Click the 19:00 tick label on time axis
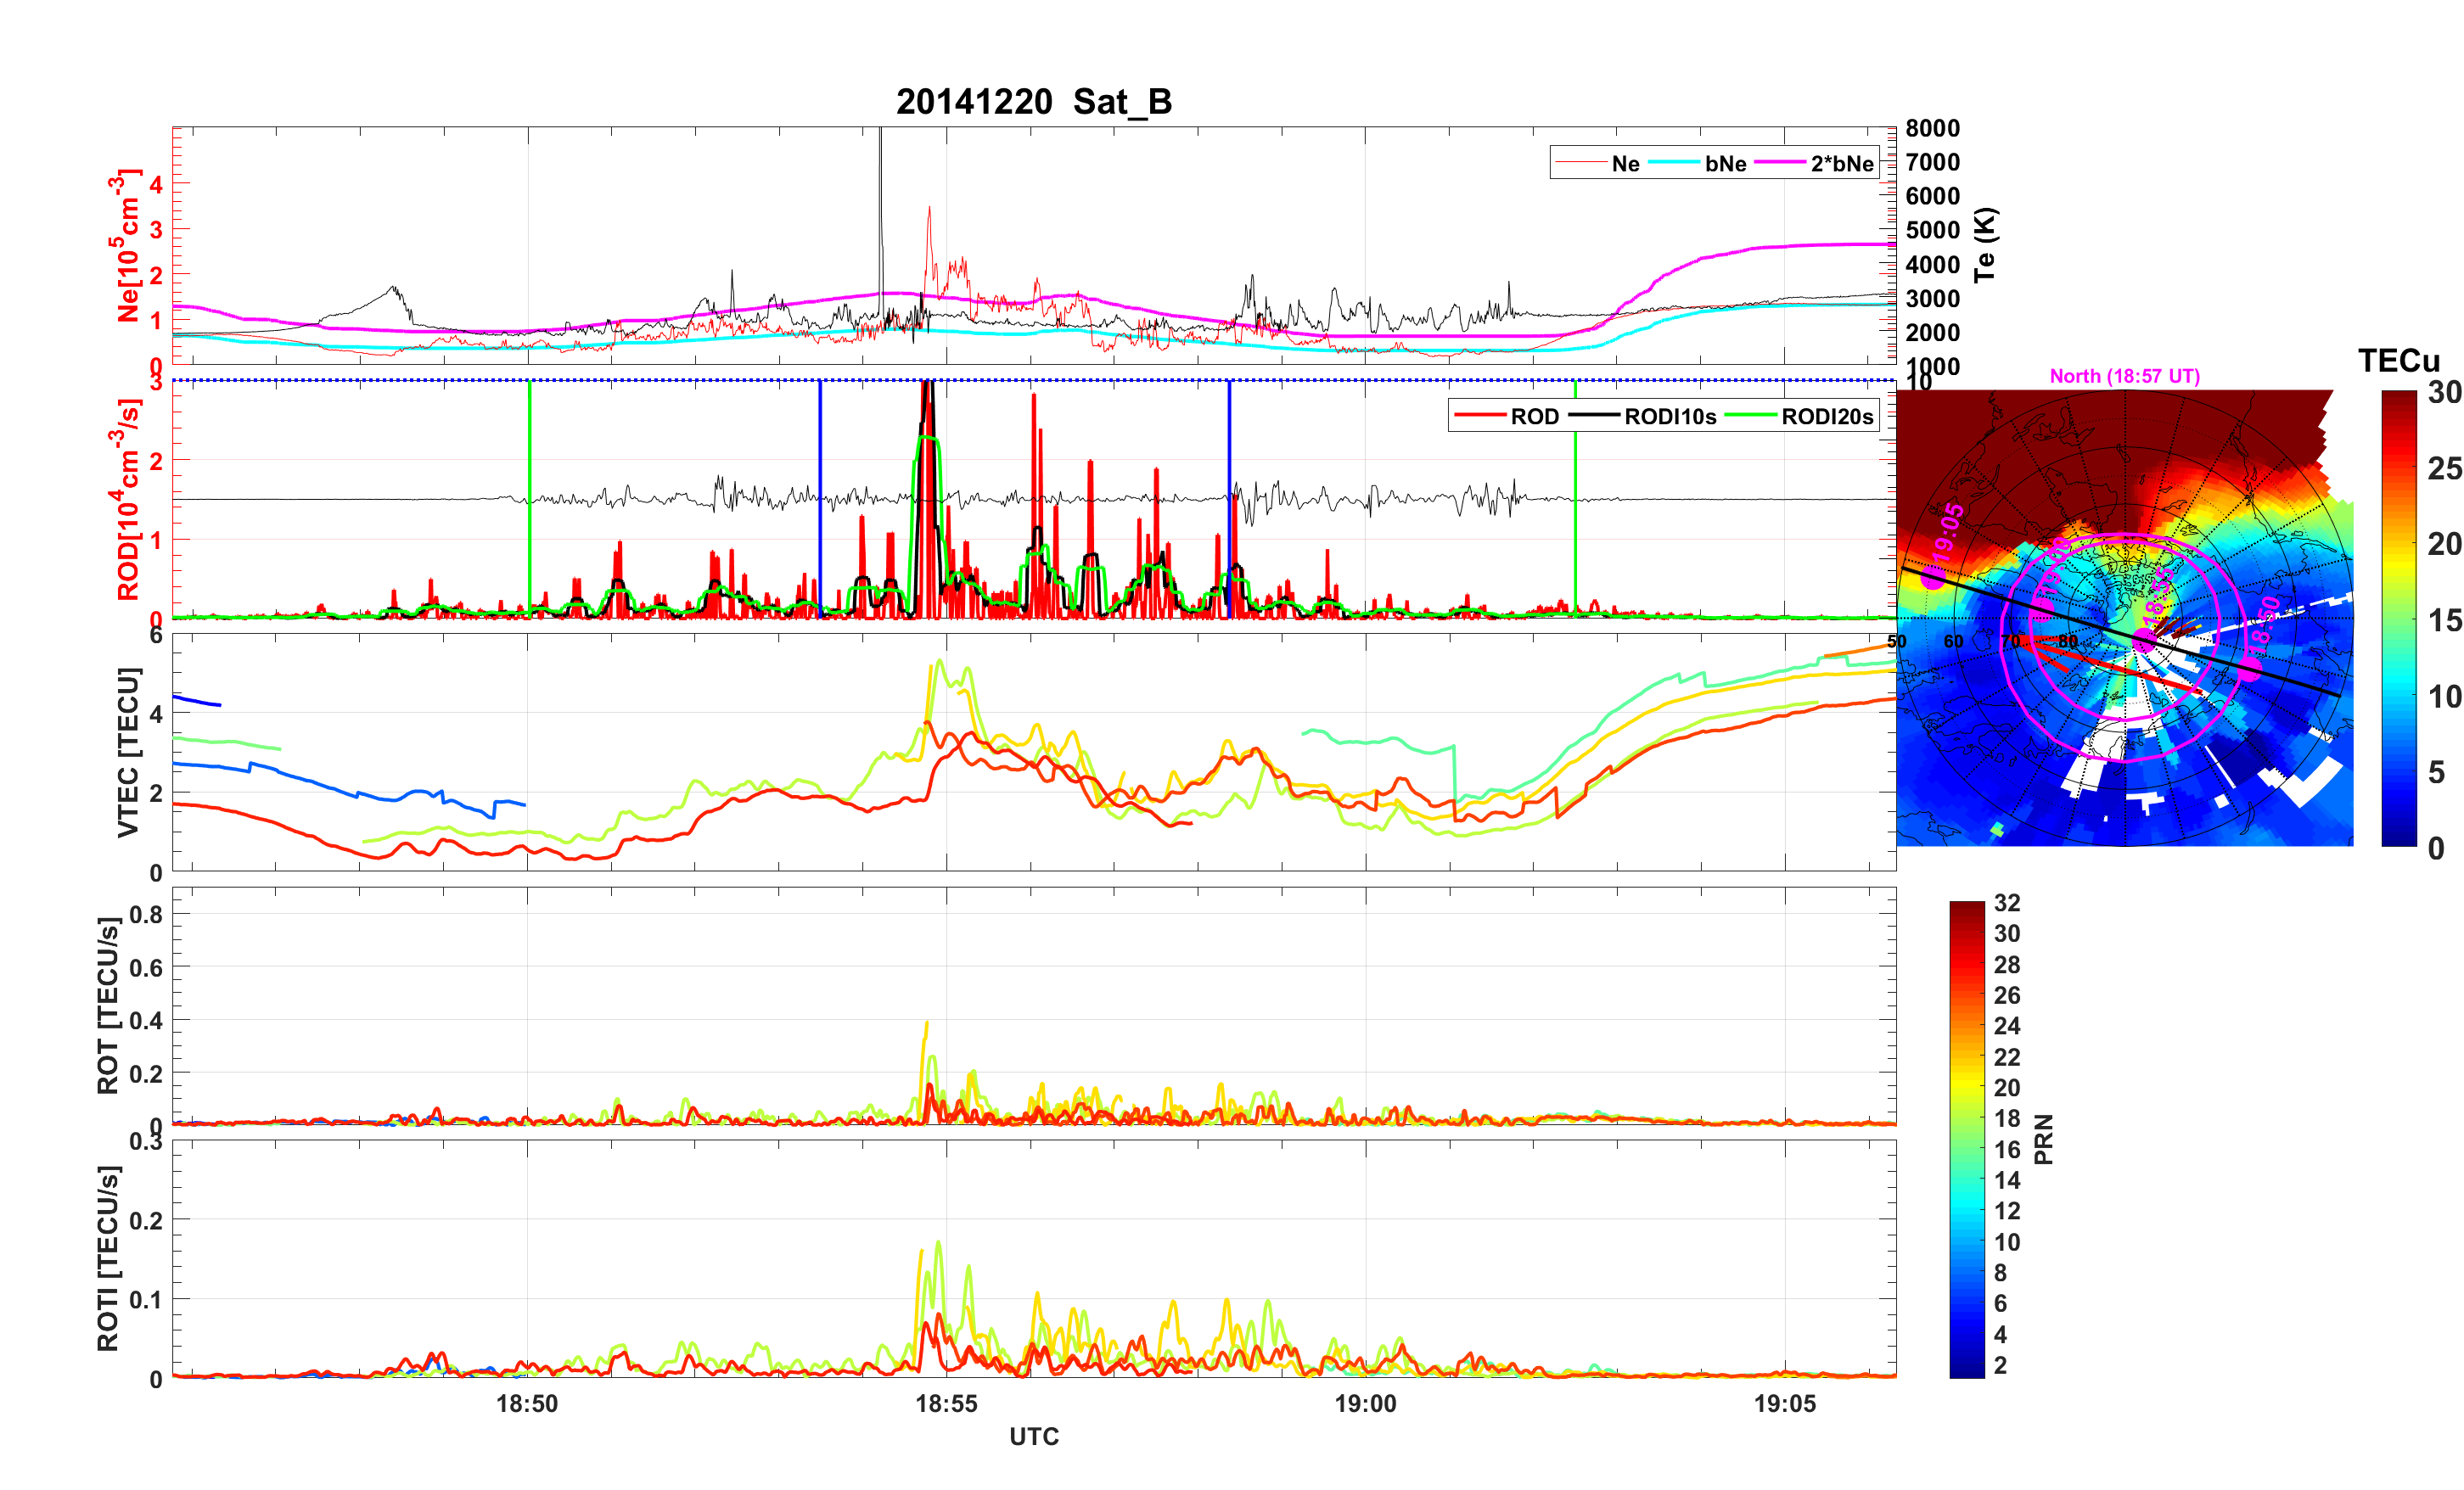Image resolution: width=2464 pixels, height=1490 pixels. 1365,1403
